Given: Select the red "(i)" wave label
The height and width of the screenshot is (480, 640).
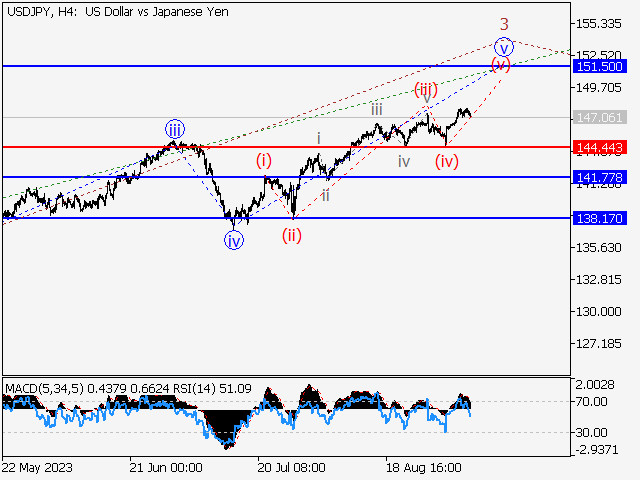Looking at the screenshot, I should [x=264, y=160].
